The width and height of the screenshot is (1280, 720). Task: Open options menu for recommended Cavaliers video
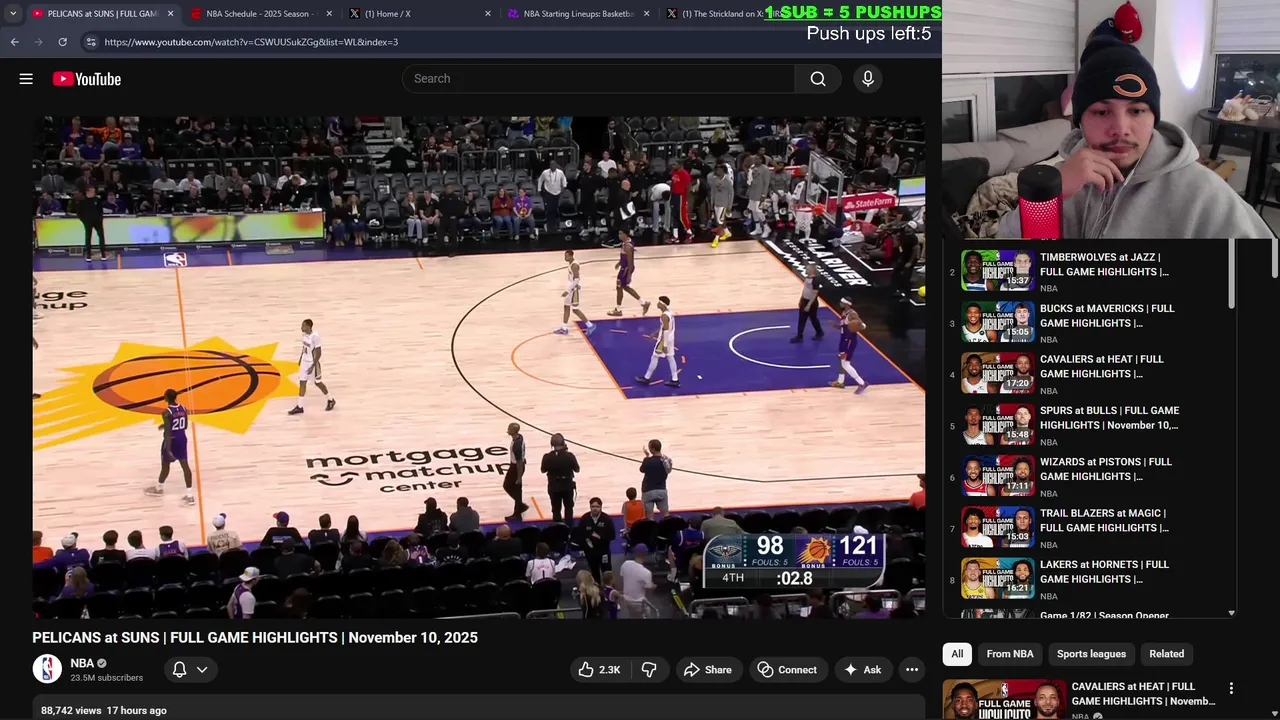1231,688
